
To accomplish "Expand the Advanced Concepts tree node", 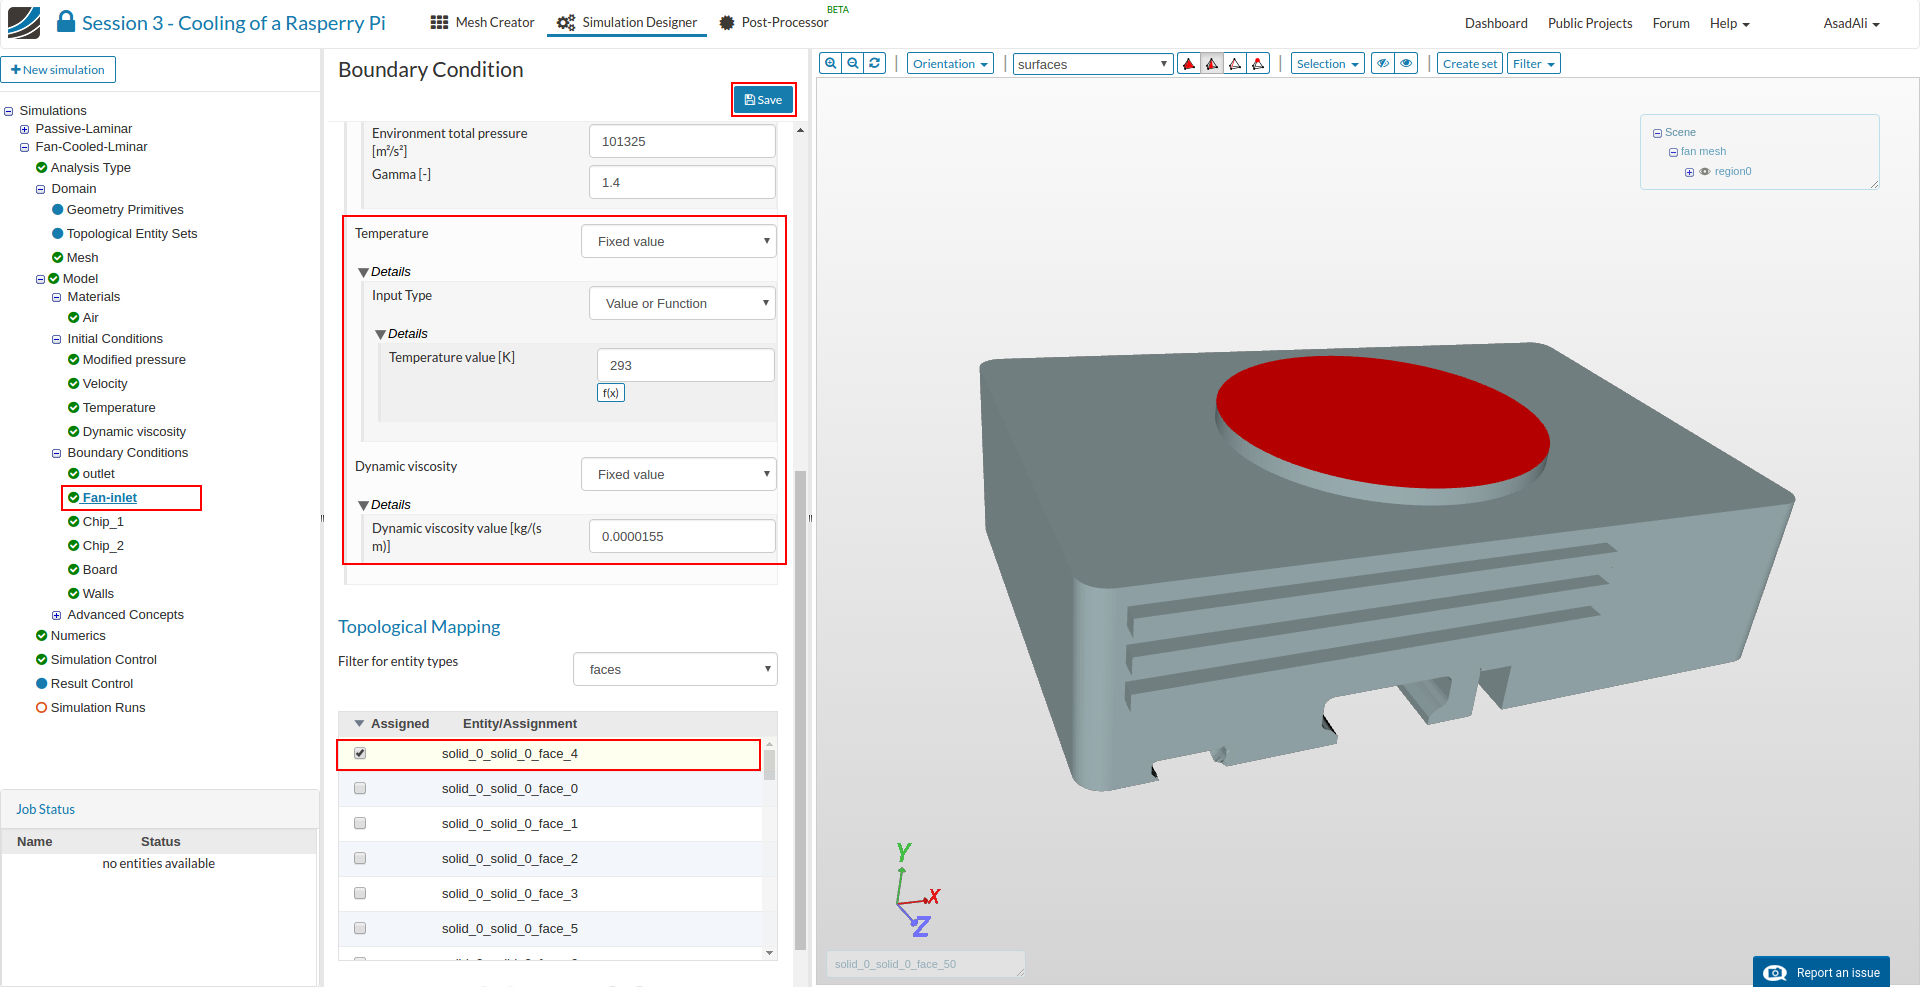I will pyautogui.click(x=57, y=615).
